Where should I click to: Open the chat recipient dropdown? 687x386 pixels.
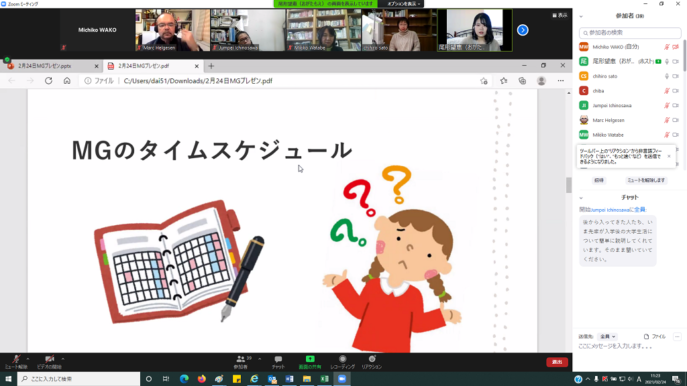(608, 336)
